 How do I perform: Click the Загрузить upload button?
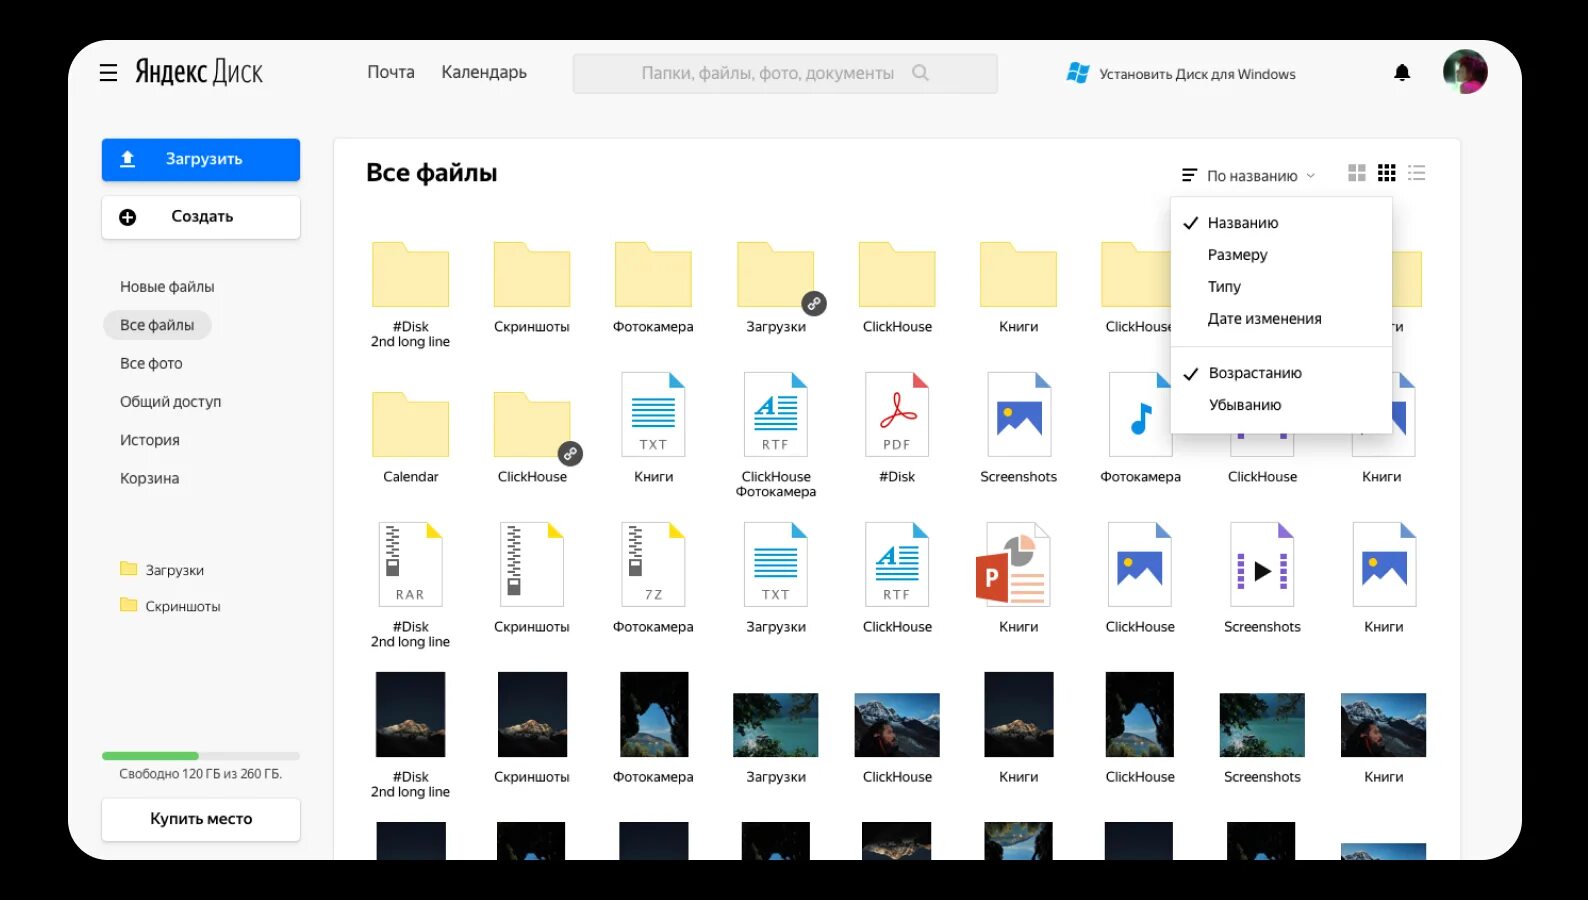point(201,160)
